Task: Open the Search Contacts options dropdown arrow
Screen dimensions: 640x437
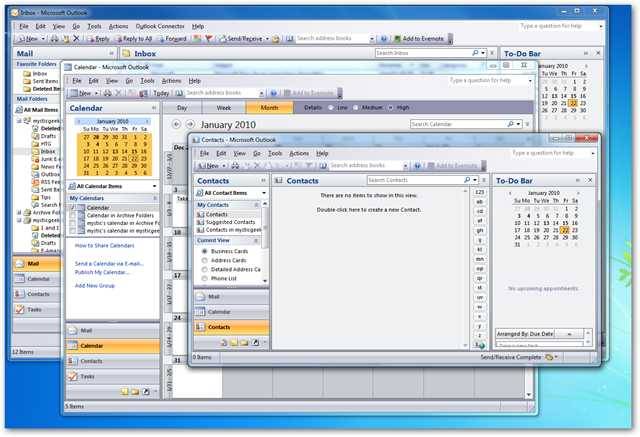Action: (x=475, y=180)
